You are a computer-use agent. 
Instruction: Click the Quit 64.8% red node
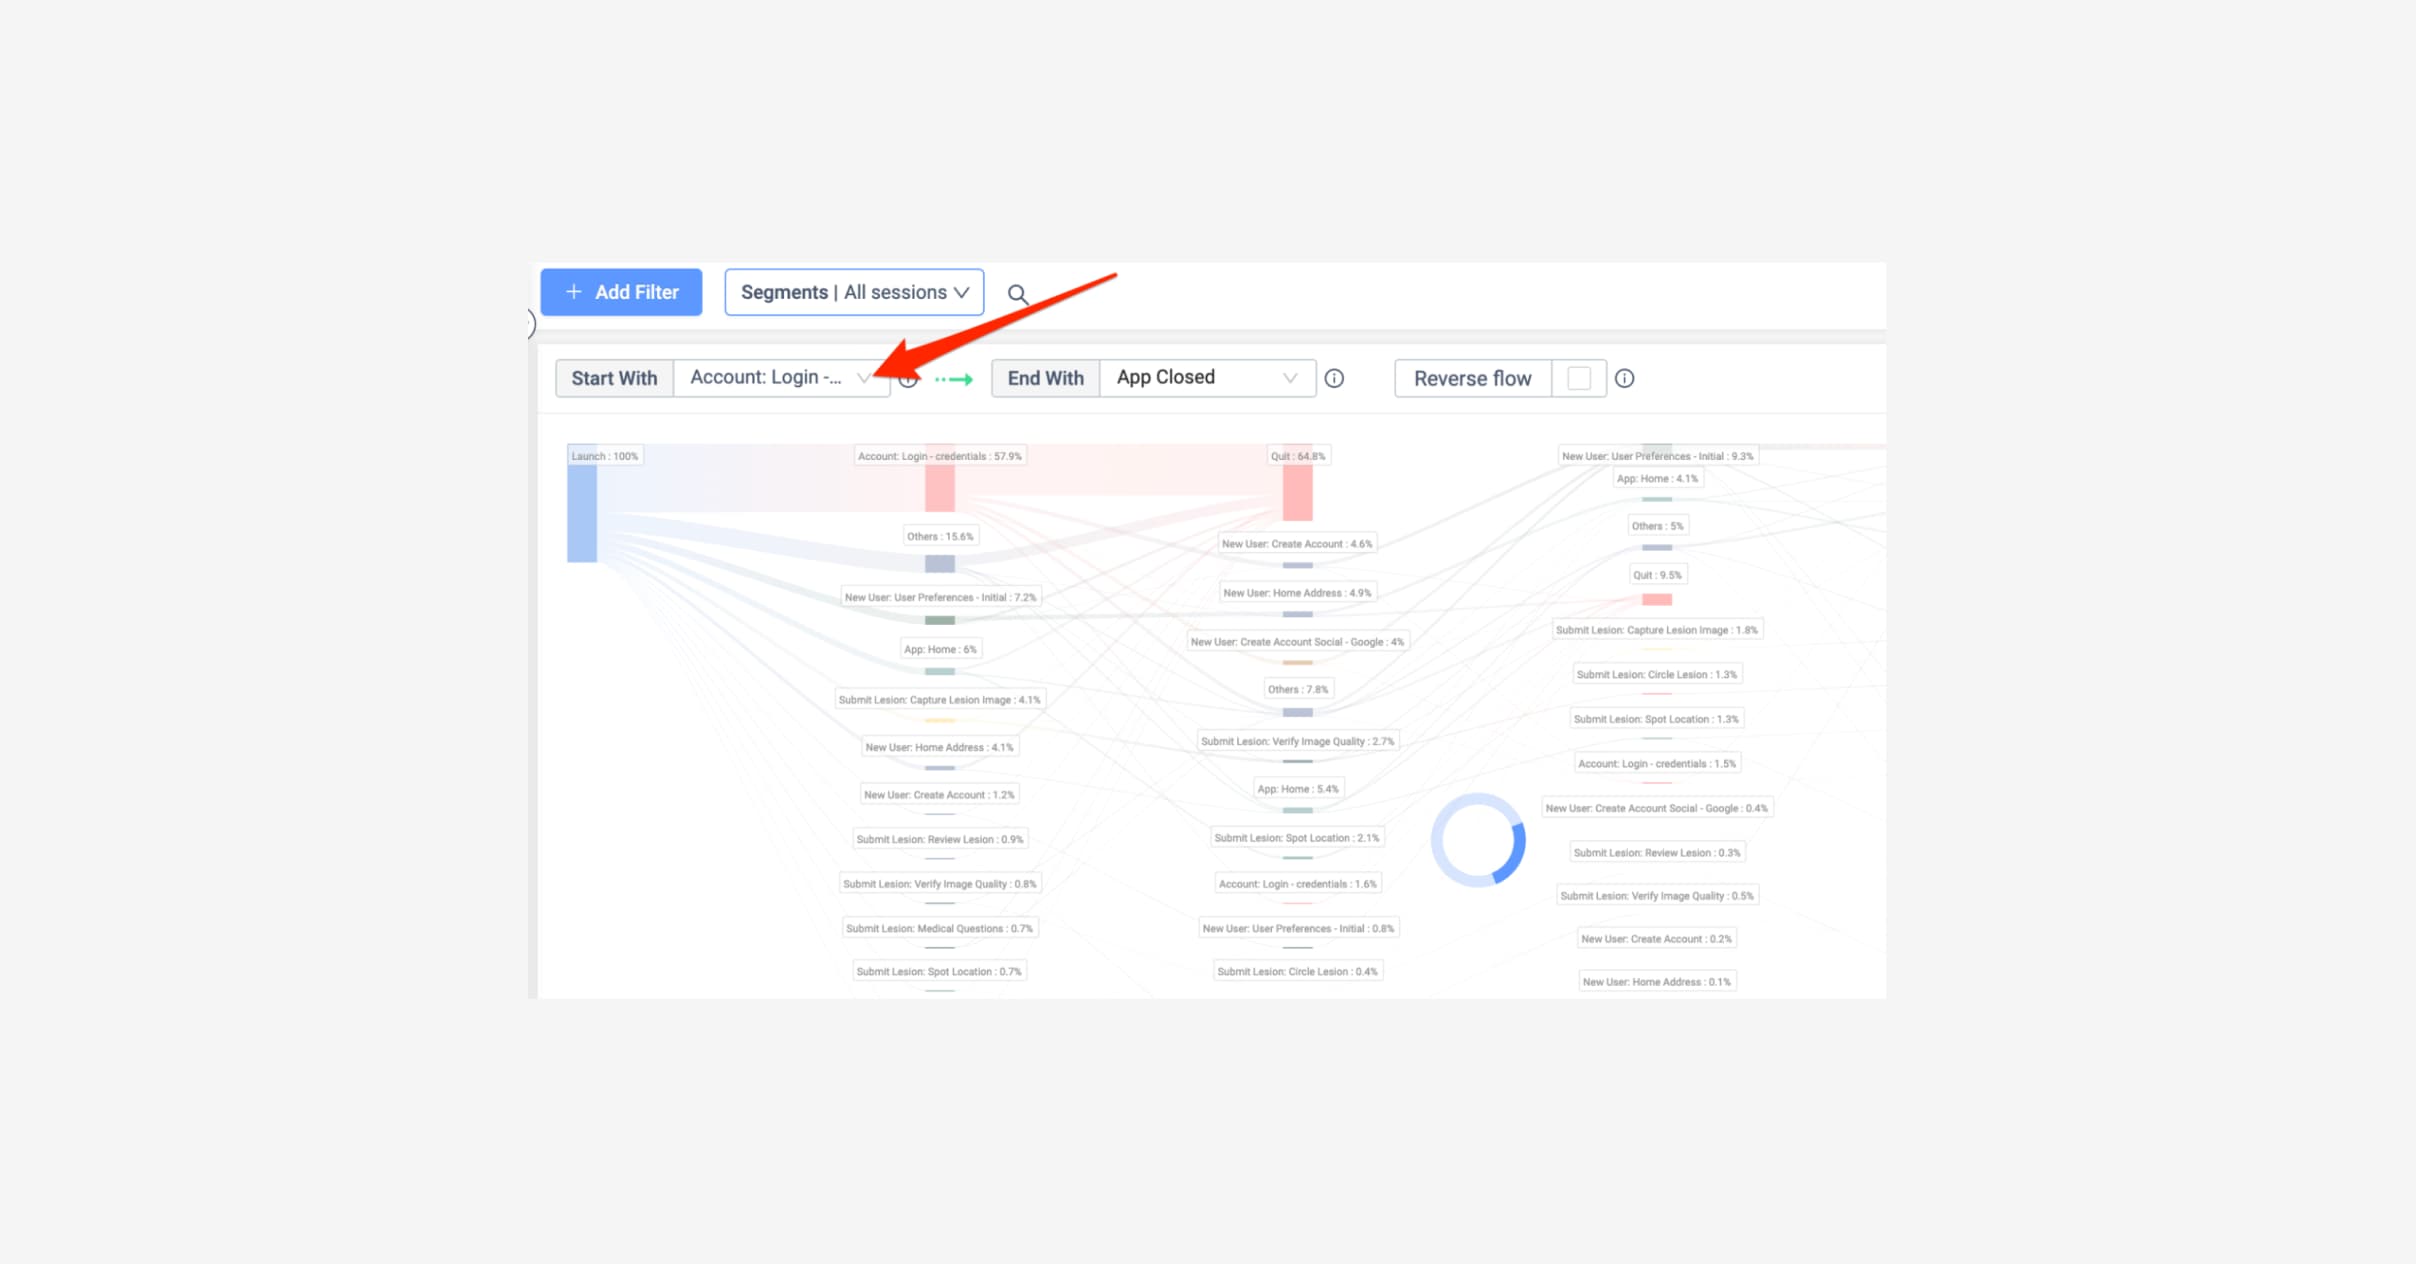[1297, 491]
